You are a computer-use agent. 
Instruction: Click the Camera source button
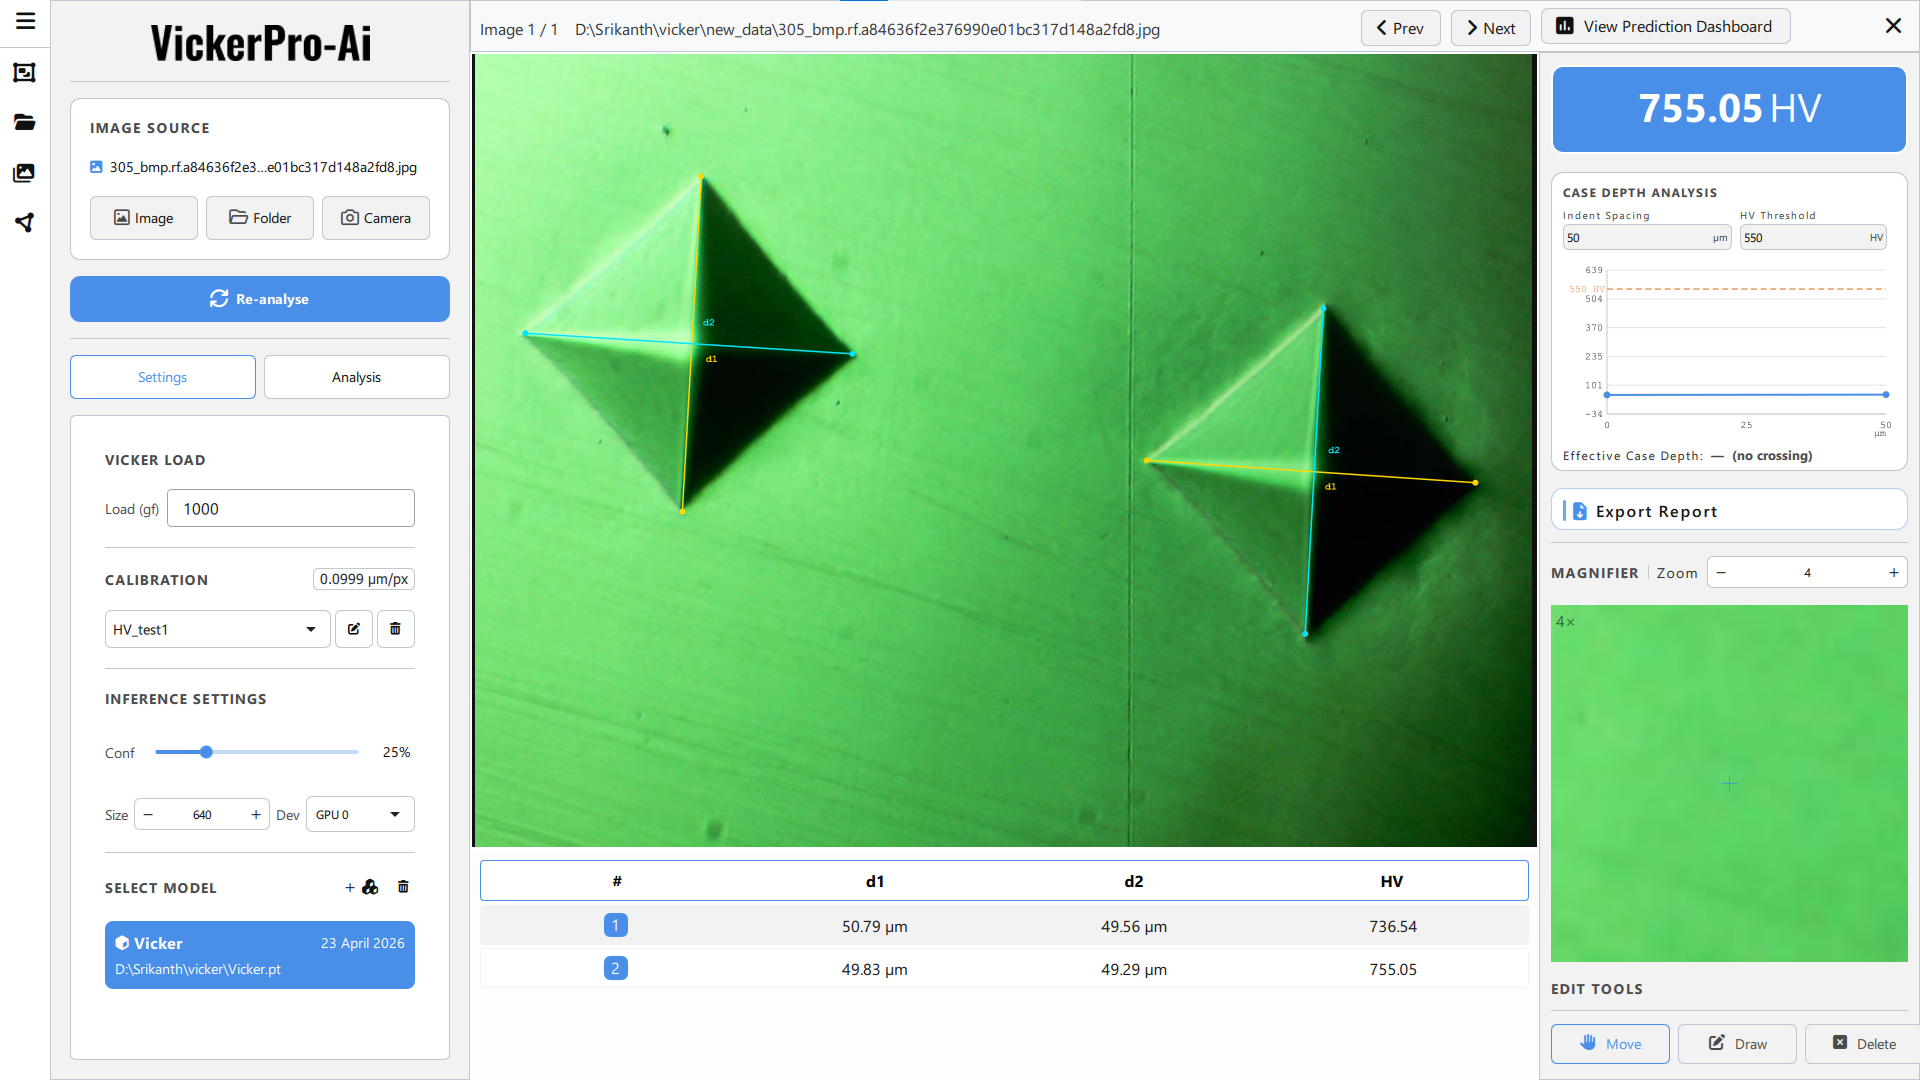[x=376, y=218]
